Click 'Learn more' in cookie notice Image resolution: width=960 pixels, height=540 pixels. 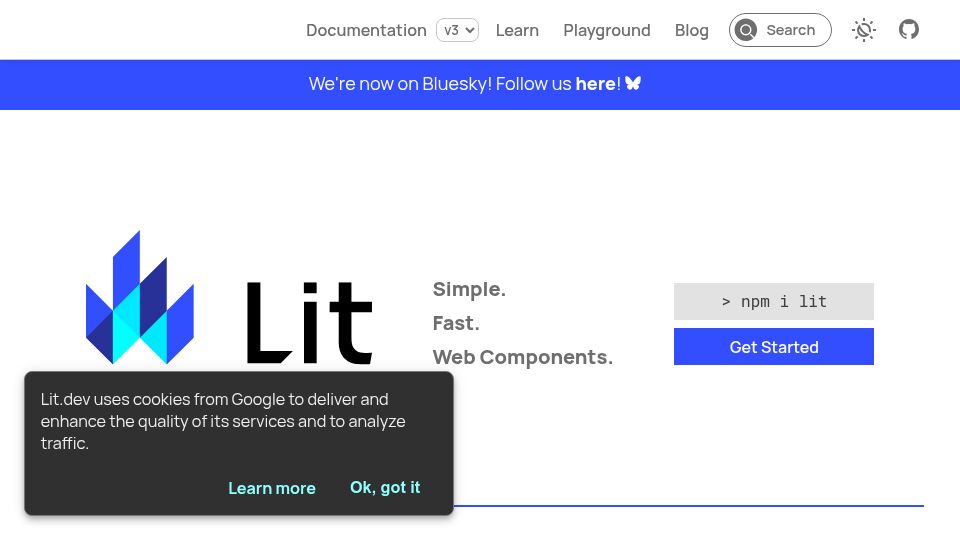pos(272,488)
